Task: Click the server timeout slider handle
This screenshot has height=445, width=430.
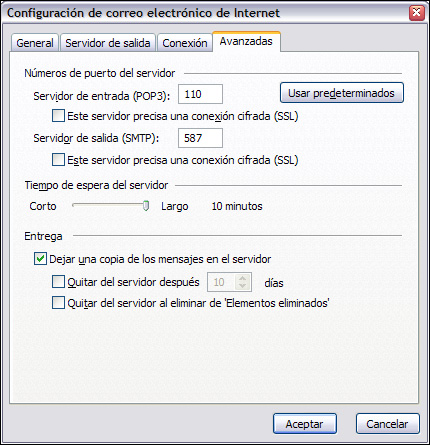Action: pos(146,206)
